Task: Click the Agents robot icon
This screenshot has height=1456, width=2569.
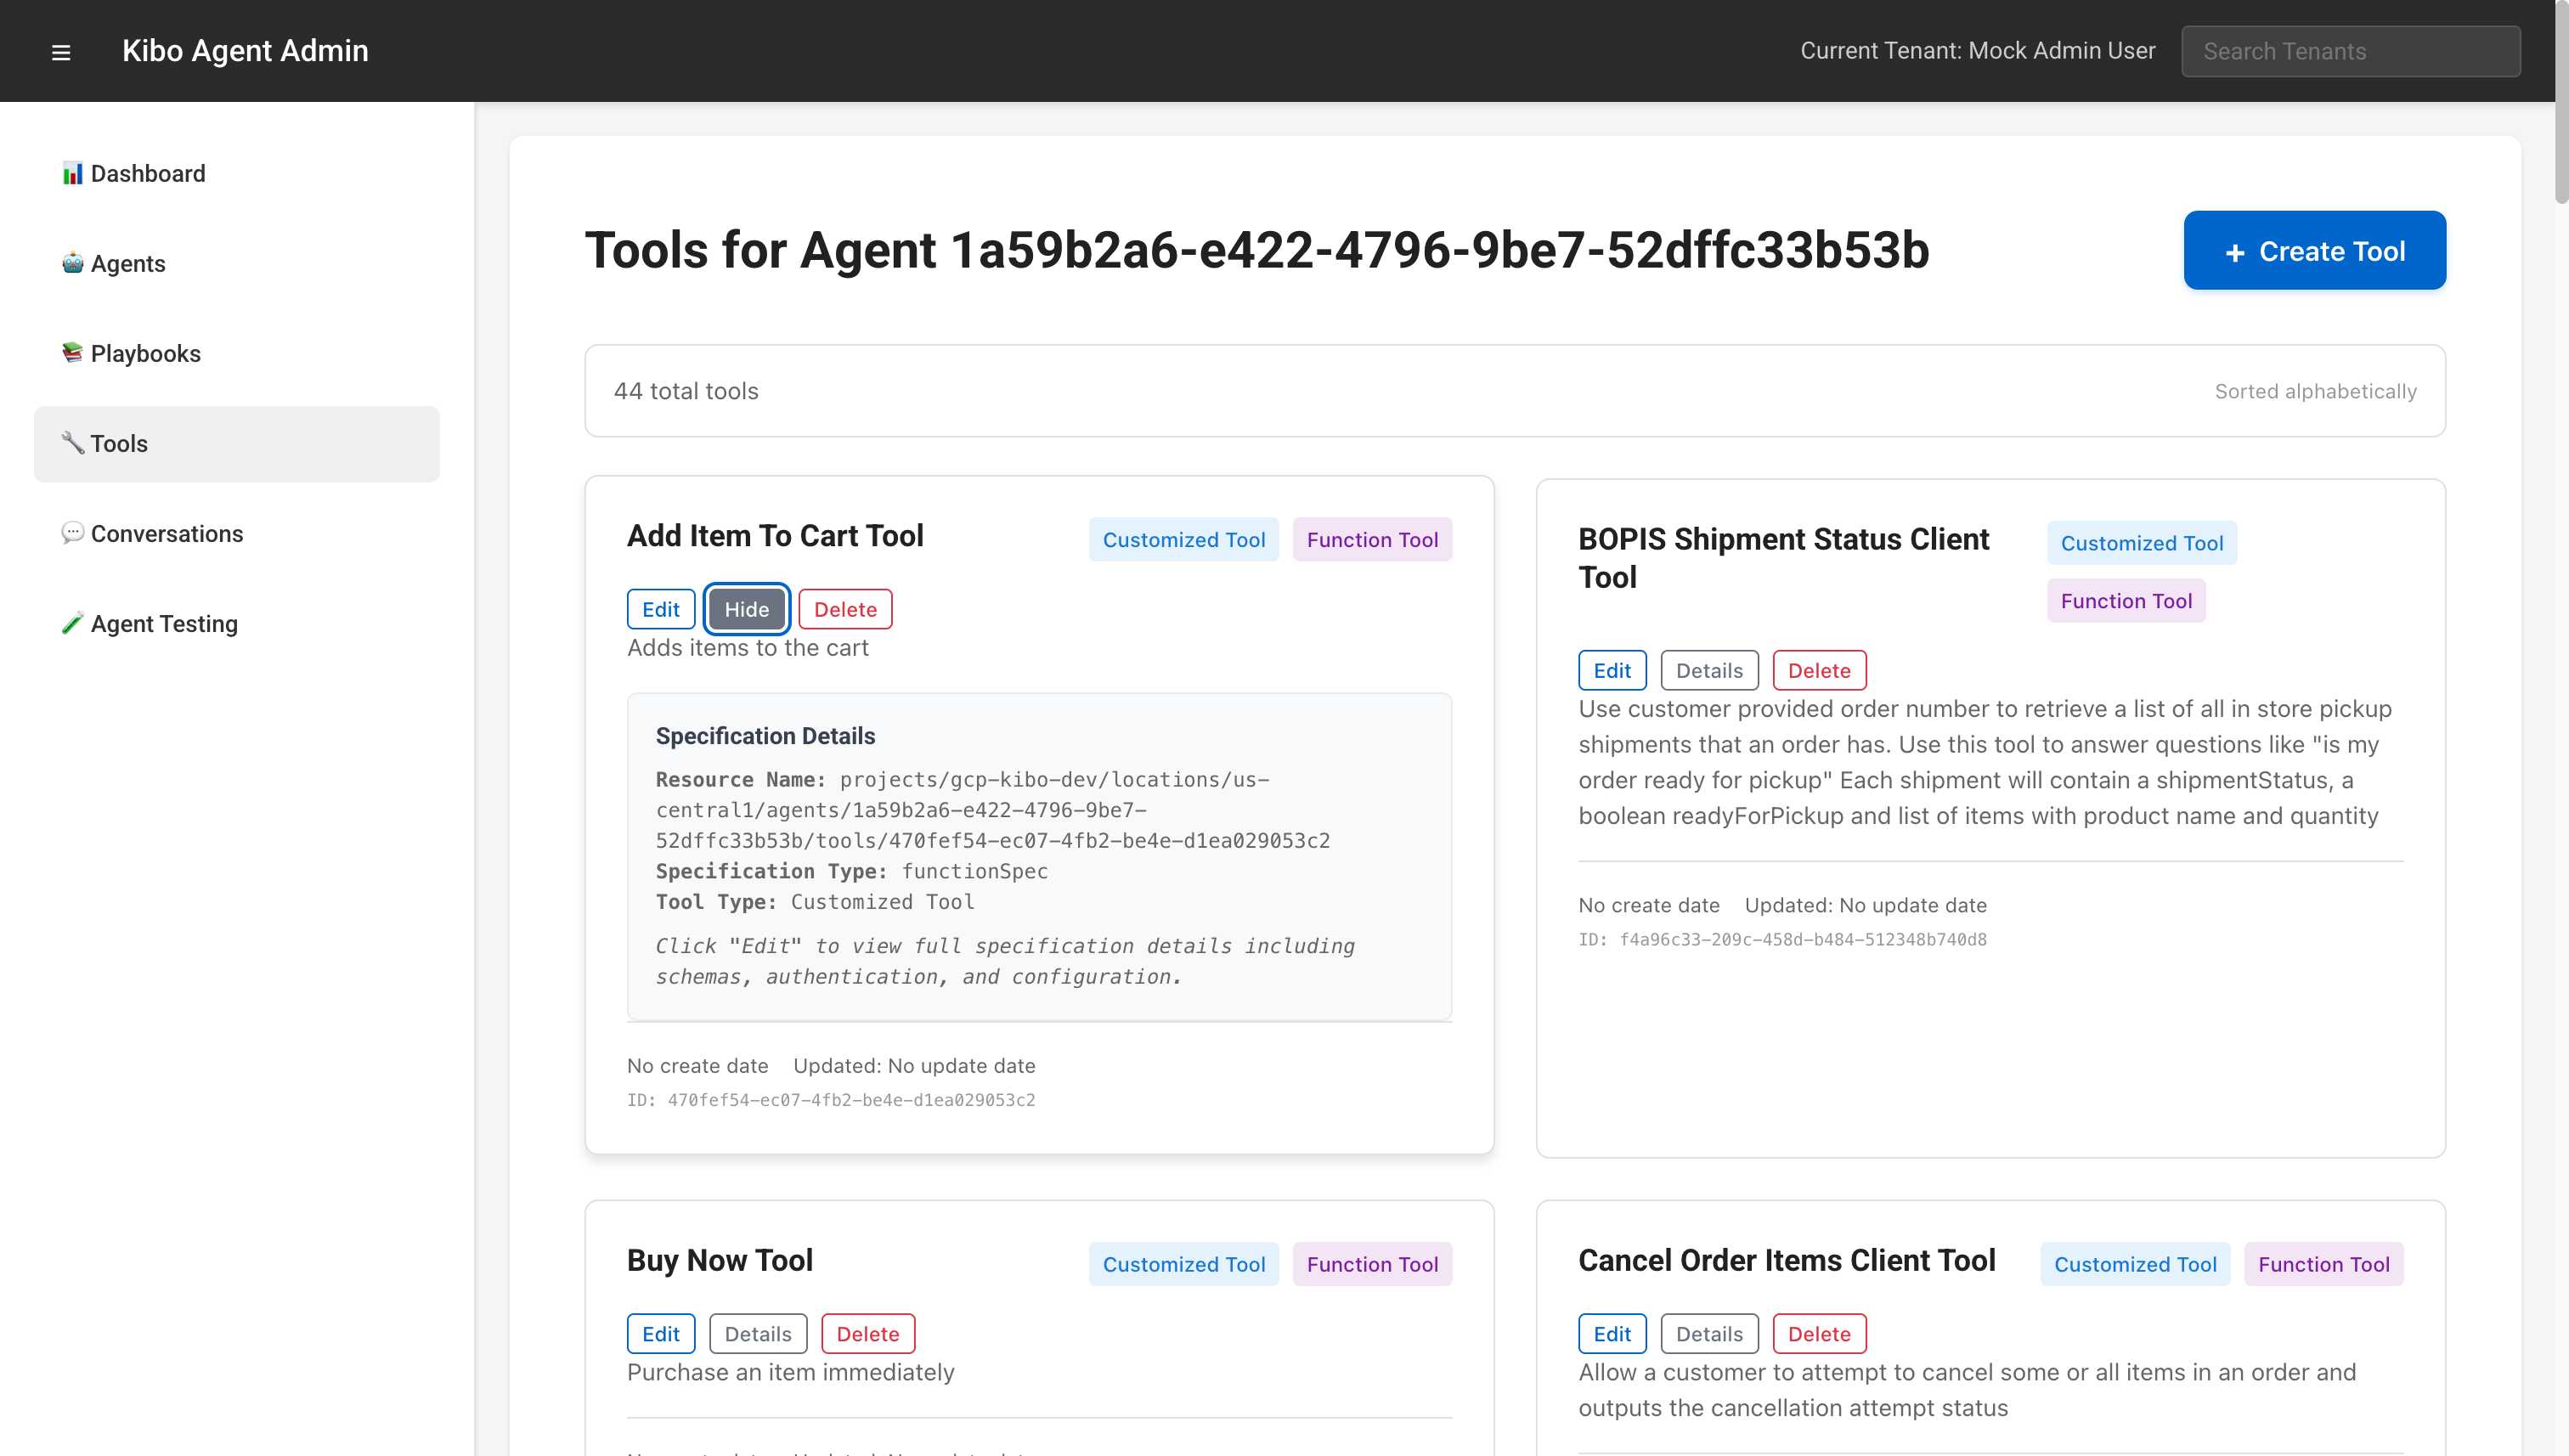Action: click(72, 263)
